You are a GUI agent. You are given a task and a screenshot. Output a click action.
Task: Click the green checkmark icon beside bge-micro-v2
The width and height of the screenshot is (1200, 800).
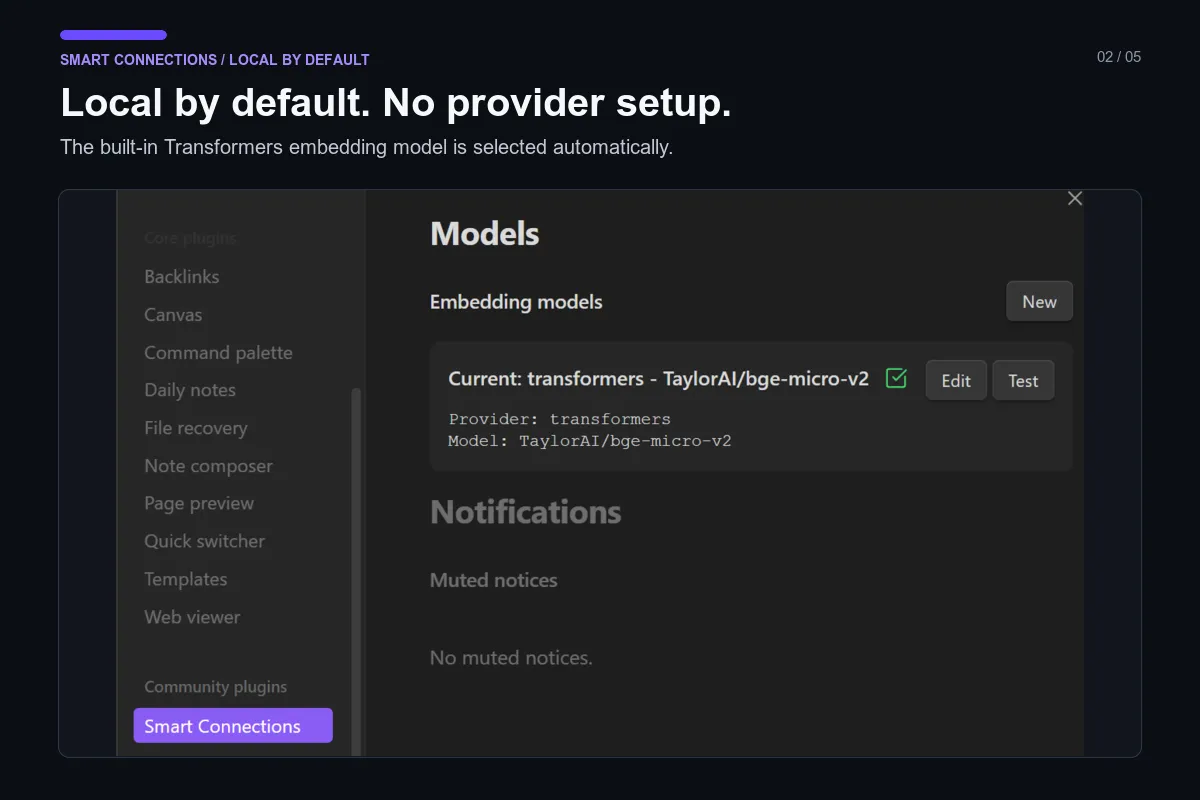(x=896, y=379)
